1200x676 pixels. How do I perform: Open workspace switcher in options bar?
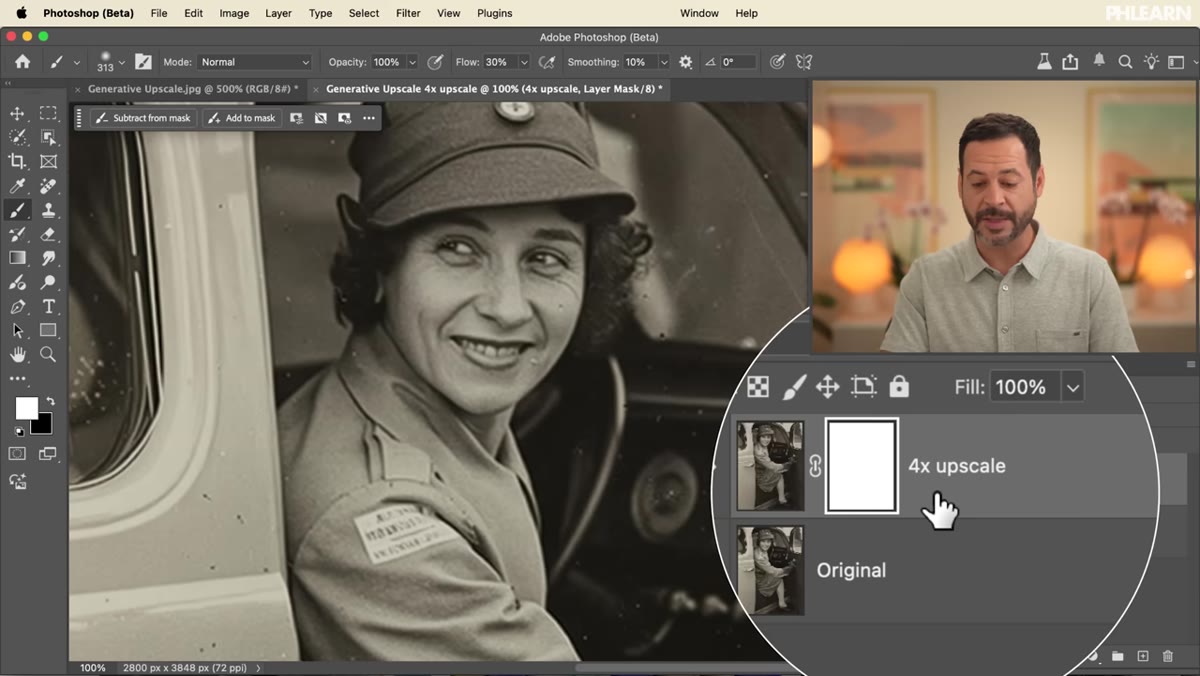pyautogui.click(x=1178, y=62)
